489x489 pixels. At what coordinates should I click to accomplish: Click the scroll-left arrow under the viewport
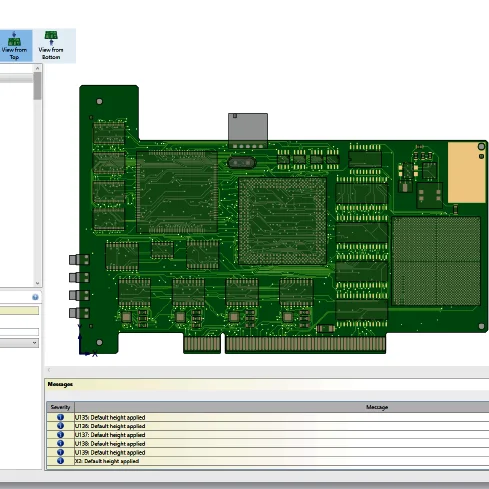(49, 370)
